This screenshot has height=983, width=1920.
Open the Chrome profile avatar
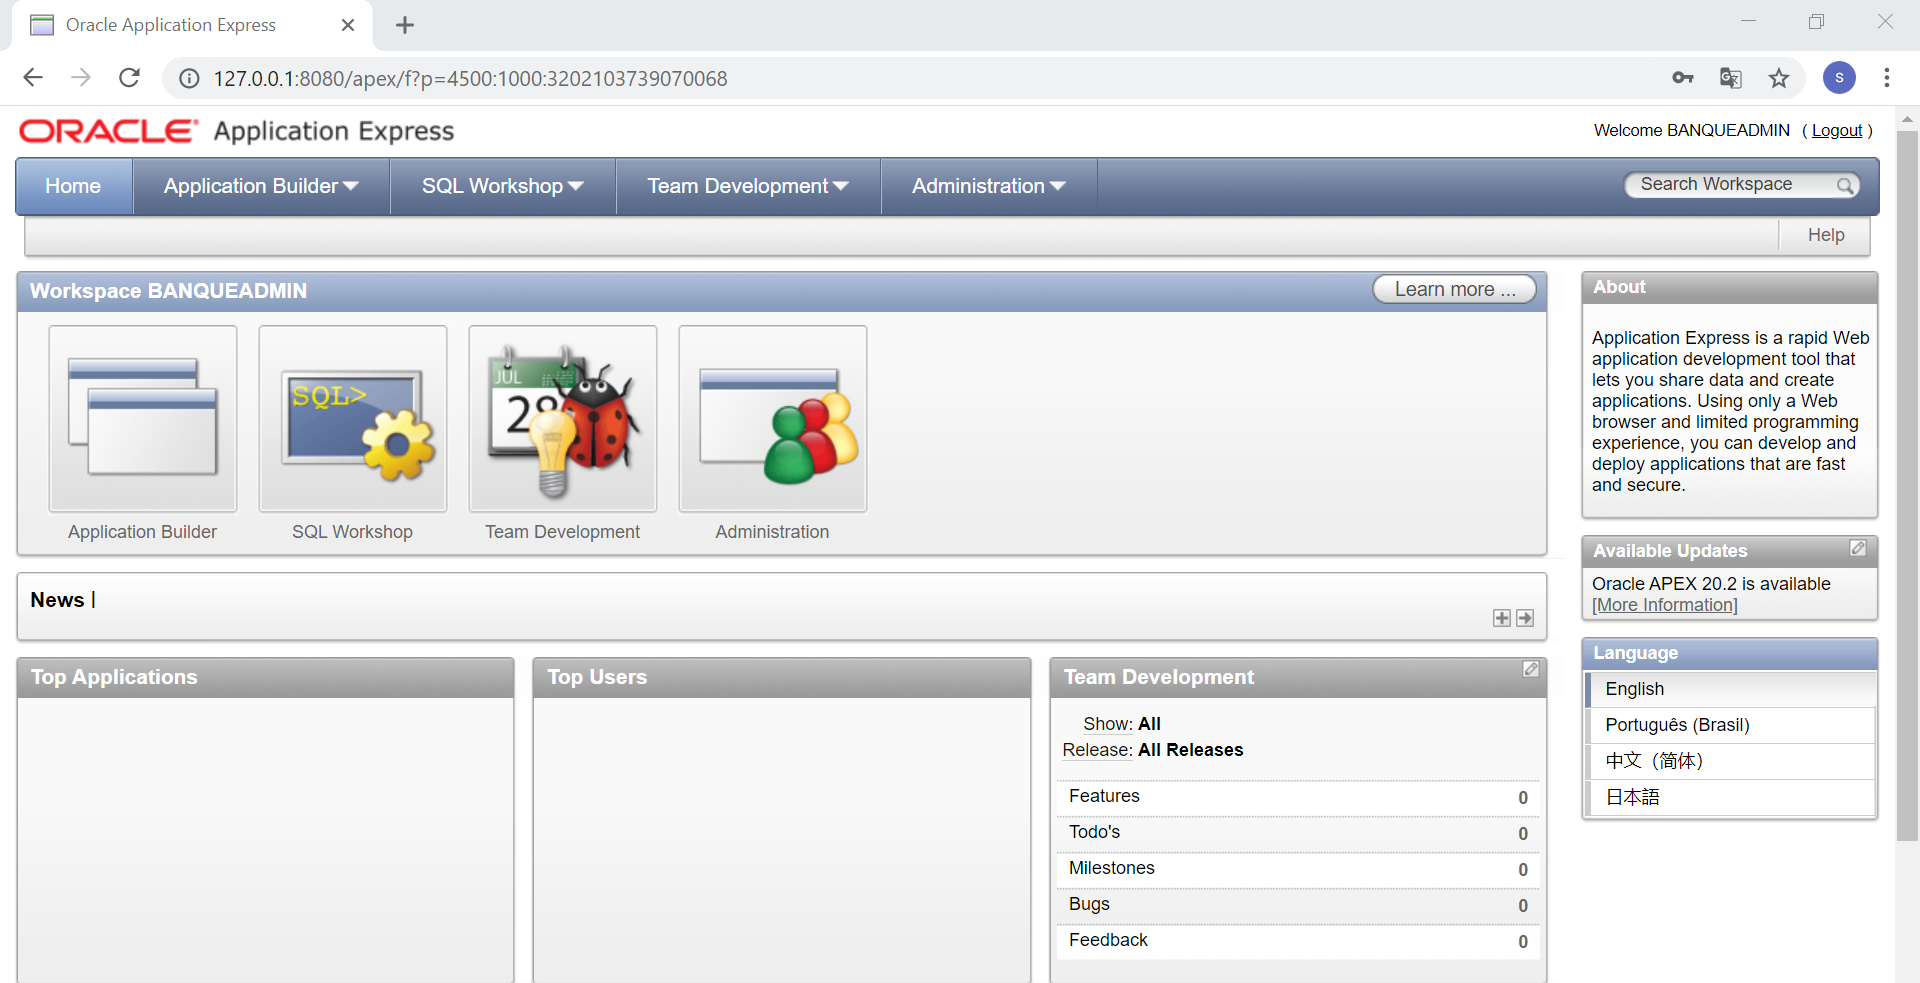[x=1839, y=78]
